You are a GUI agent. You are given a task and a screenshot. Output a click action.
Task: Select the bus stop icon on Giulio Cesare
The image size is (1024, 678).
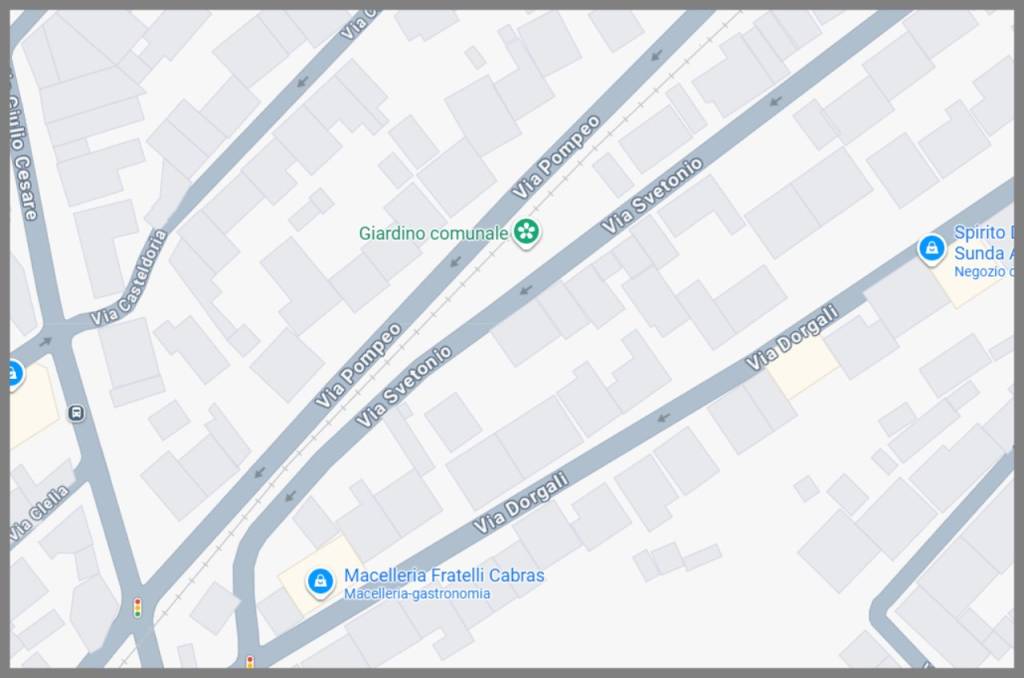tap(76, 413)
